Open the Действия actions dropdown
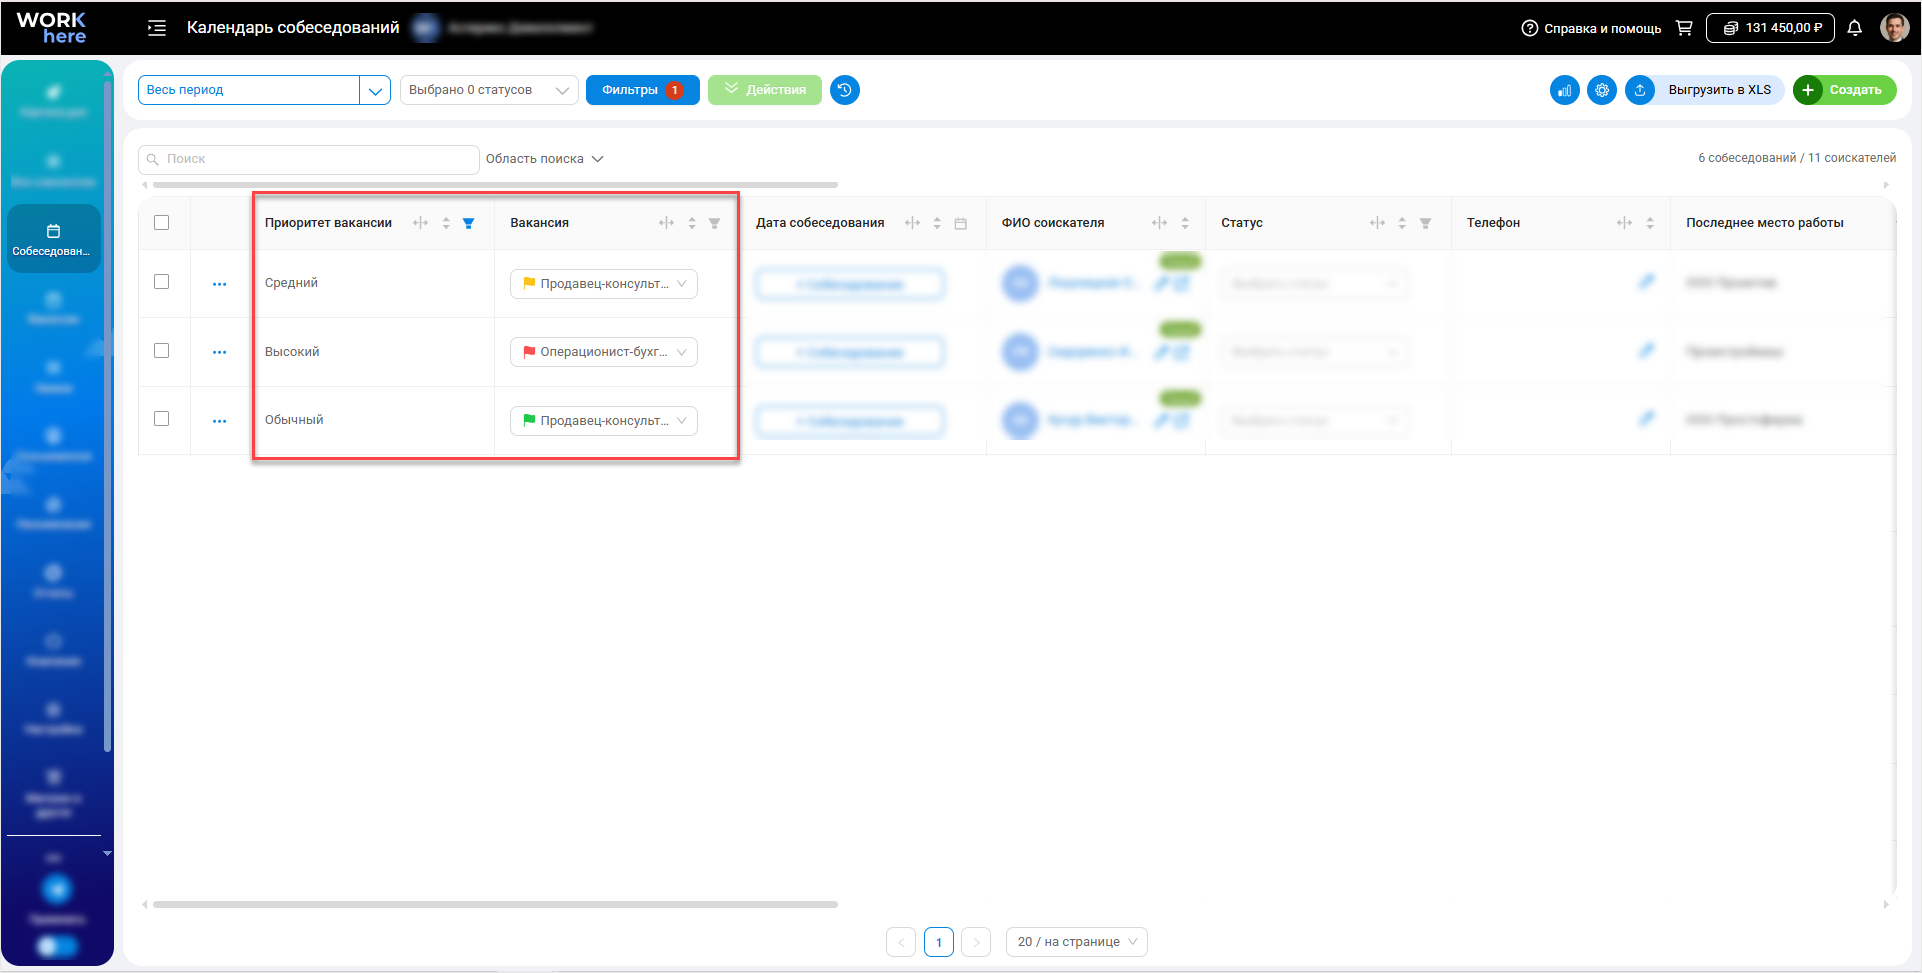 pos(765,90)
